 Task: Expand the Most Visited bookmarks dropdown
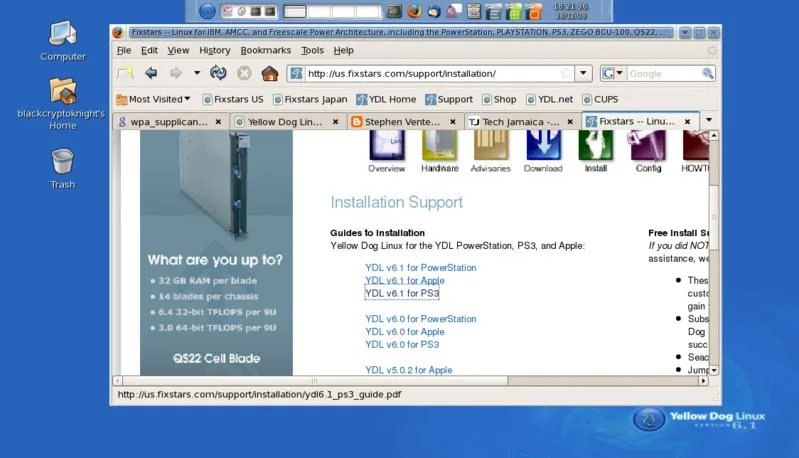point(153,99)
